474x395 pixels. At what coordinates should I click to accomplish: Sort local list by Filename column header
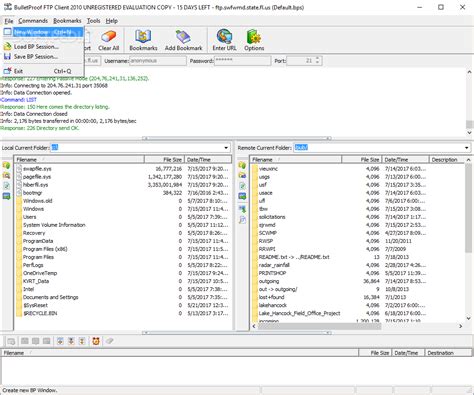[x=79, y=160]
